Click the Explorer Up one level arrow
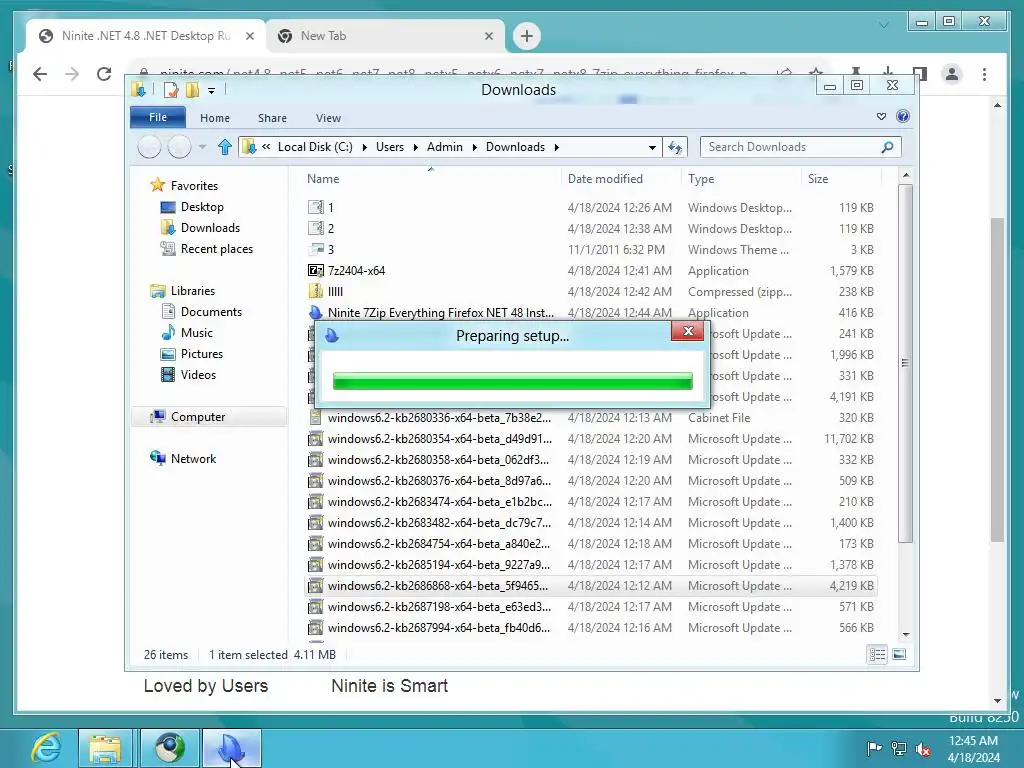 225,147
